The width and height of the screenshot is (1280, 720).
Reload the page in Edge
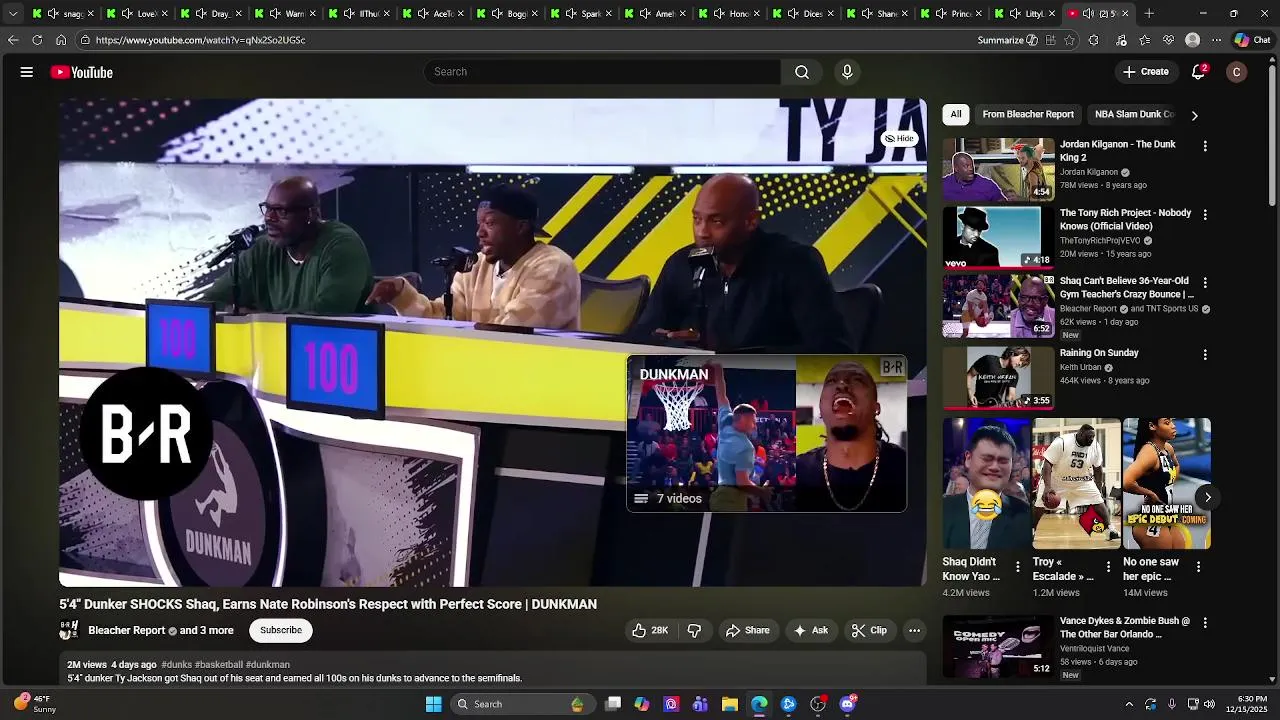[x=37, y=40]
